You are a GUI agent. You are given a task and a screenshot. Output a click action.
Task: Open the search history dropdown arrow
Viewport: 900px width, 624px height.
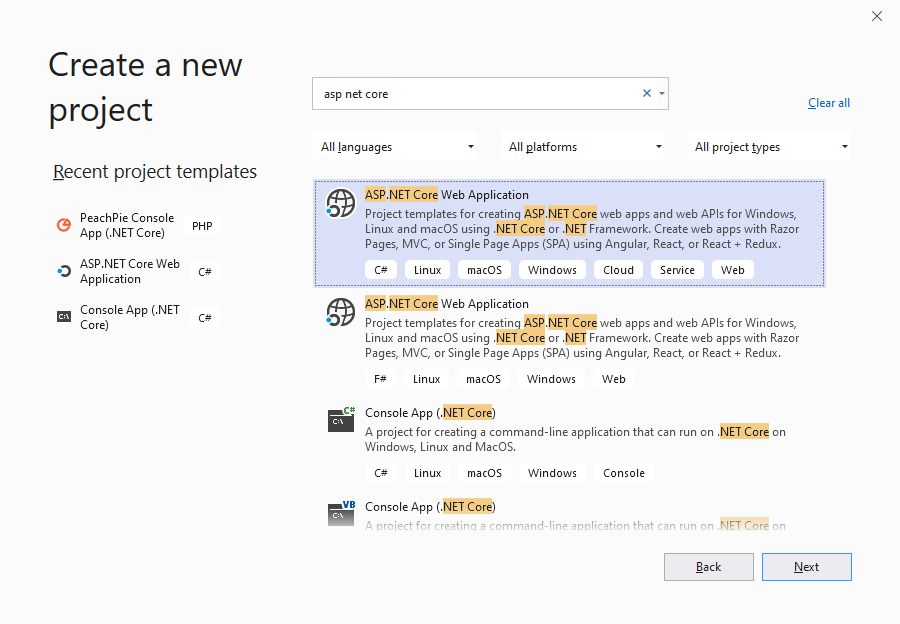662,93
